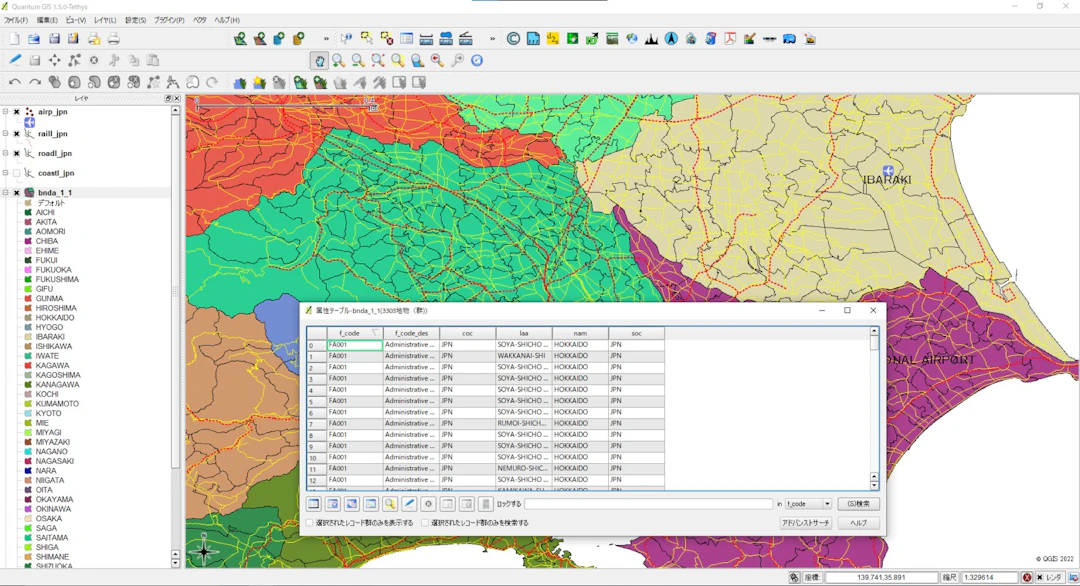This screenshot has width=1080, height=586.
Task: Click the Undo arrow icon
Action: click(x=14, y=83)
